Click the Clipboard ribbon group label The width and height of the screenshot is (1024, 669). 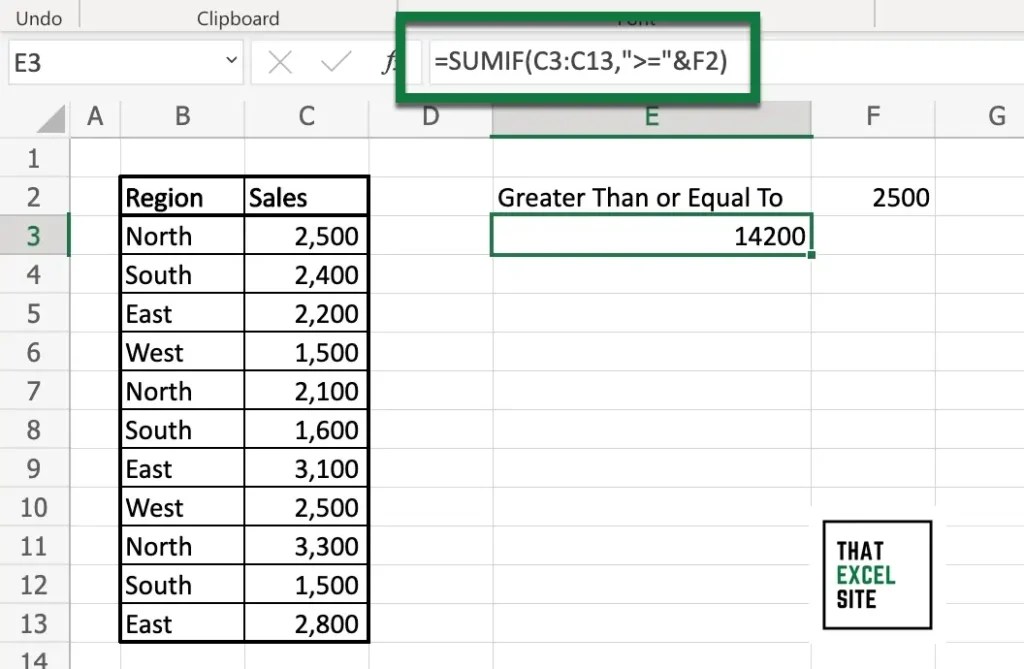click(237, 17)
